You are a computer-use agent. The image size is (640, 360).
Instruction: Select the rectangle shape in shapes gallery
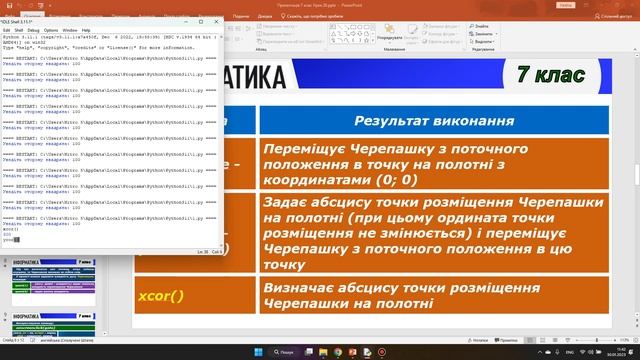(353, 27)
